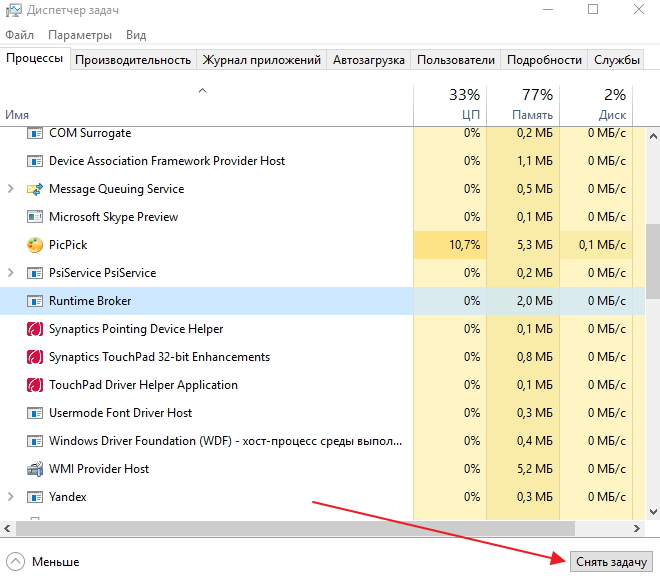The image size is (660, 584).
Task: Switch to the Процессы tab
Action: coord(35,58)
